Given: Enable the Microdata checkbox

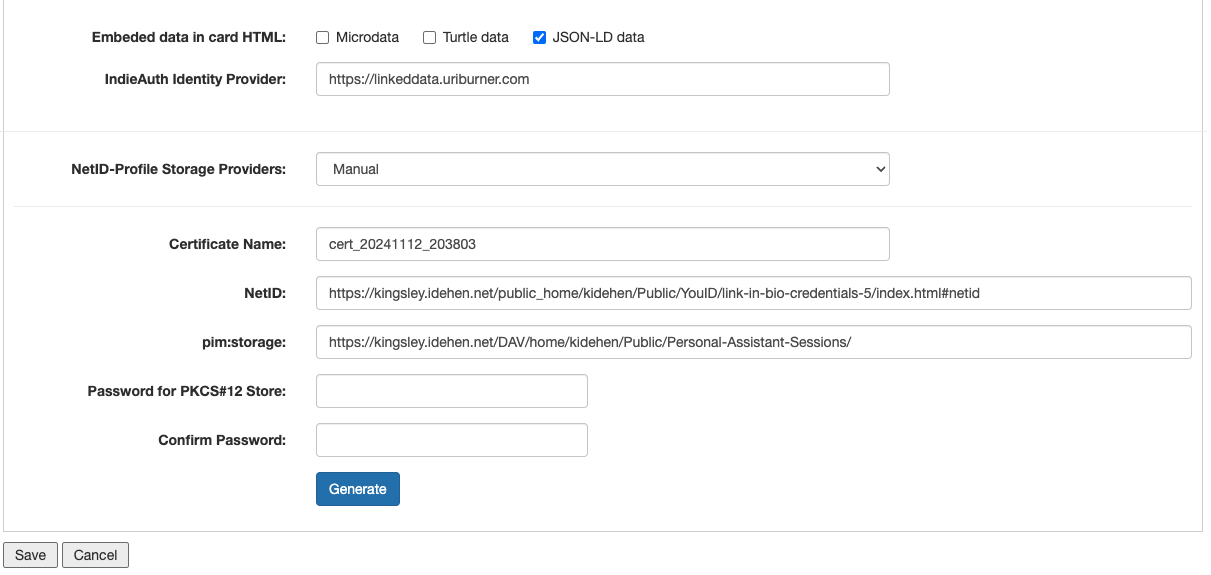Looking at the screenshot, I should [322, 38].
